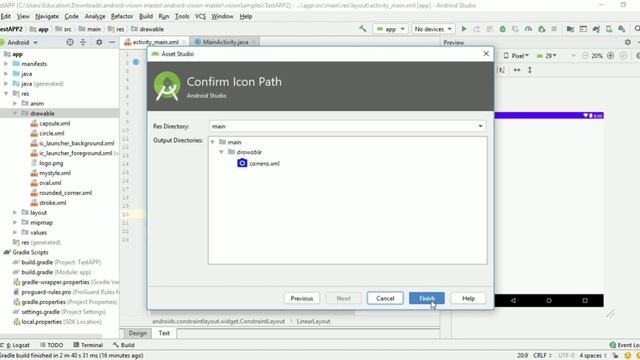The height and width of the screenshot is (360, 640).
Task: Click the CRLF line separator in status bar
Action: click(542, 356)
